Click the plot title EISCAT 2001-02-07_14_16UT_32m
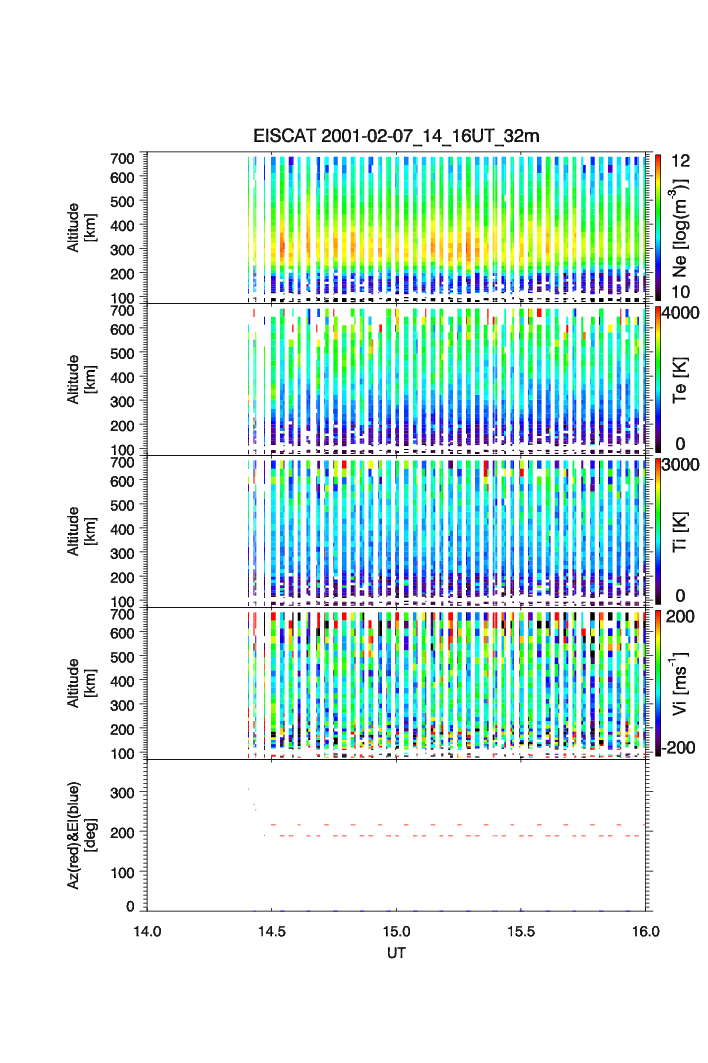The width and height of the screenshot is (708, 1063). pos(396,136)
